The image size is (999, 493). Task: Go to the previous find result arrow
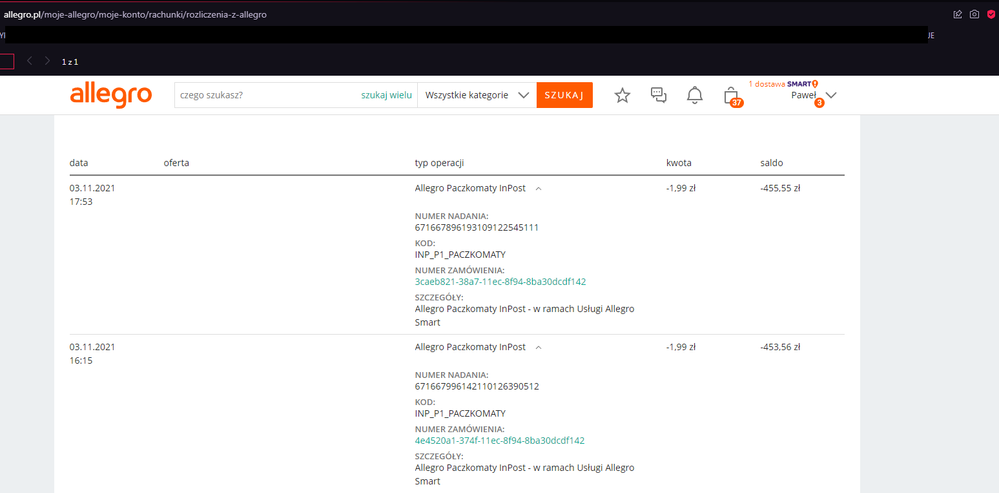coord(30,61)
